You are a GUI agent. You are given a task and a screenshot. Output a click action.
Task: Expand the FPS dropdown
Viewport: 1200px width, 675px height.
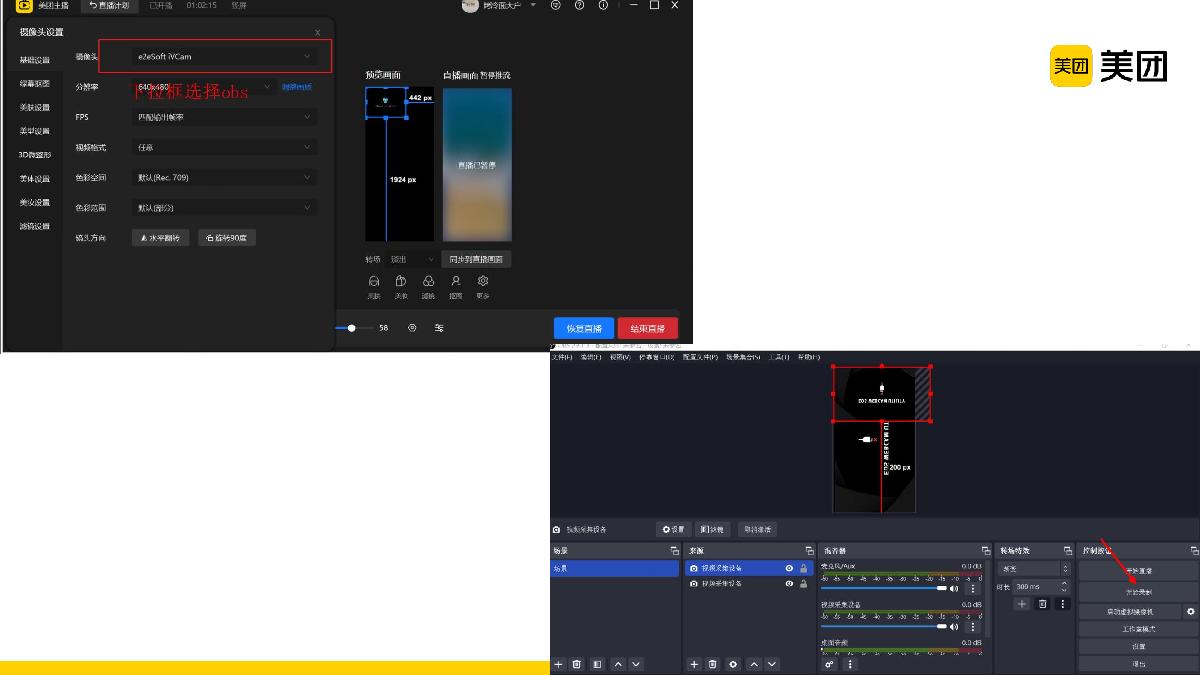pos(224,117)
